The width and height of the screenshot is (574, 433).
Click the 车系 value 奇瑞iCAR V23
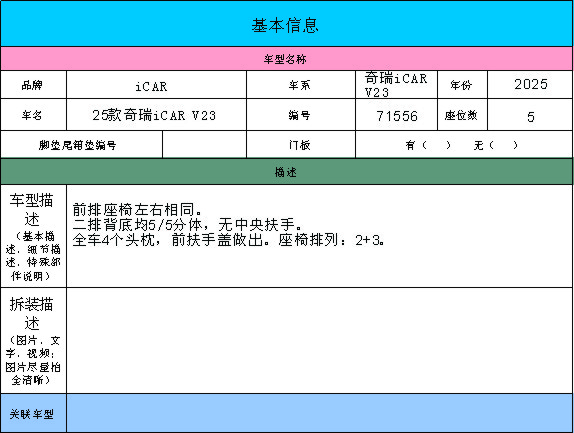point(396,85)
